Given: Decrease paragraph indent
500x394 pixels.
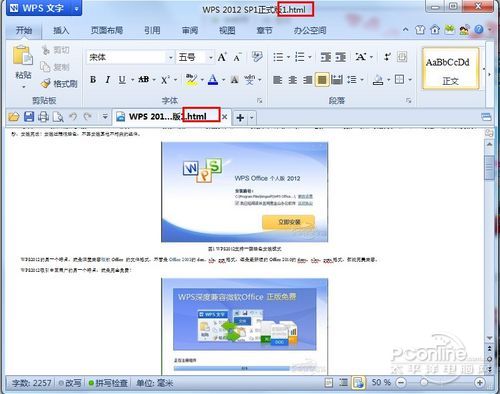Looking at the screenshot, I should (x=325, y=57).
